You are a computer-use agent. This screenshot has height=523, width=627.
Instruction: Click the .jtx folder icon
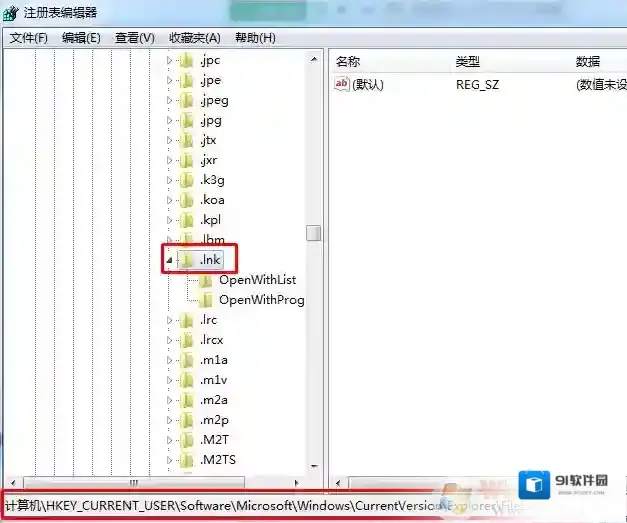pos(187,140)
